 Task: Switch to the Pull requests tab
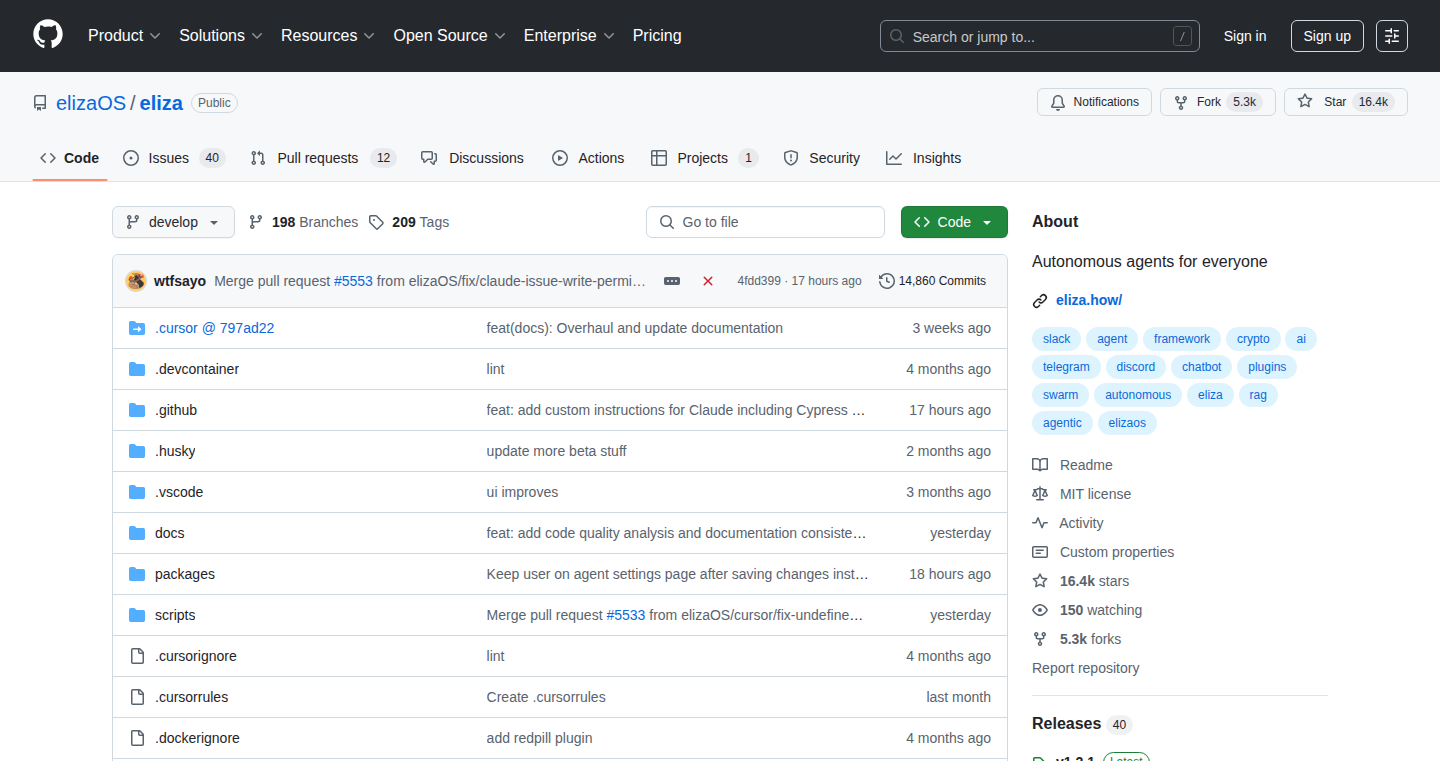(323, 158)
